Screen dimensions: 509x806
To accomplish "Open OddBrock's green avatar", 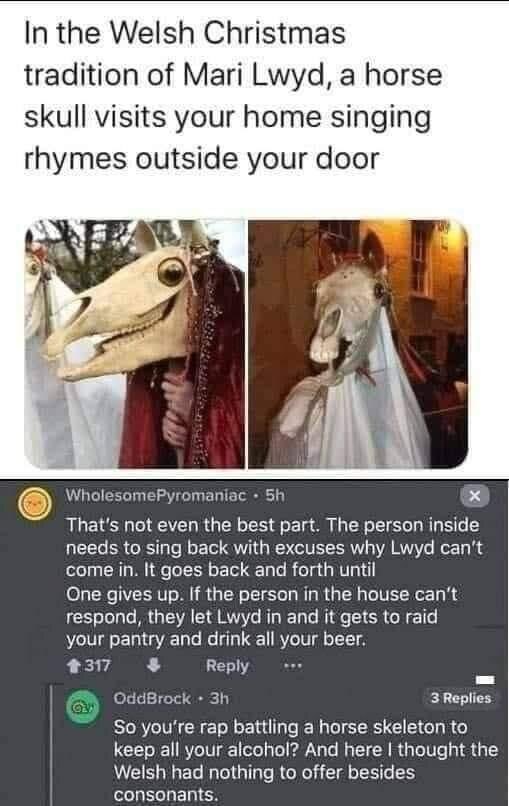I will point(83,707).
